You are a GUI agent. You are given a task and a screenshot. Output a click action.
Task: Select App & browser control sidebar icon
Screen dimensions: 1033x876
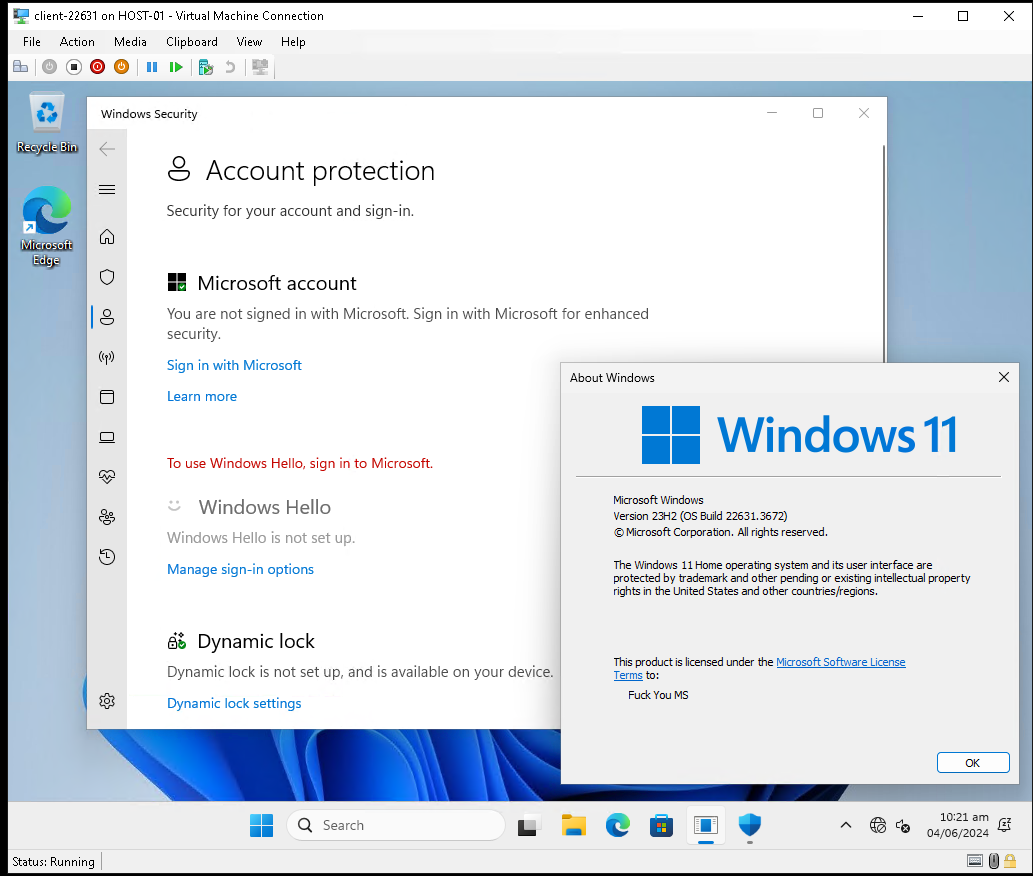107,397
